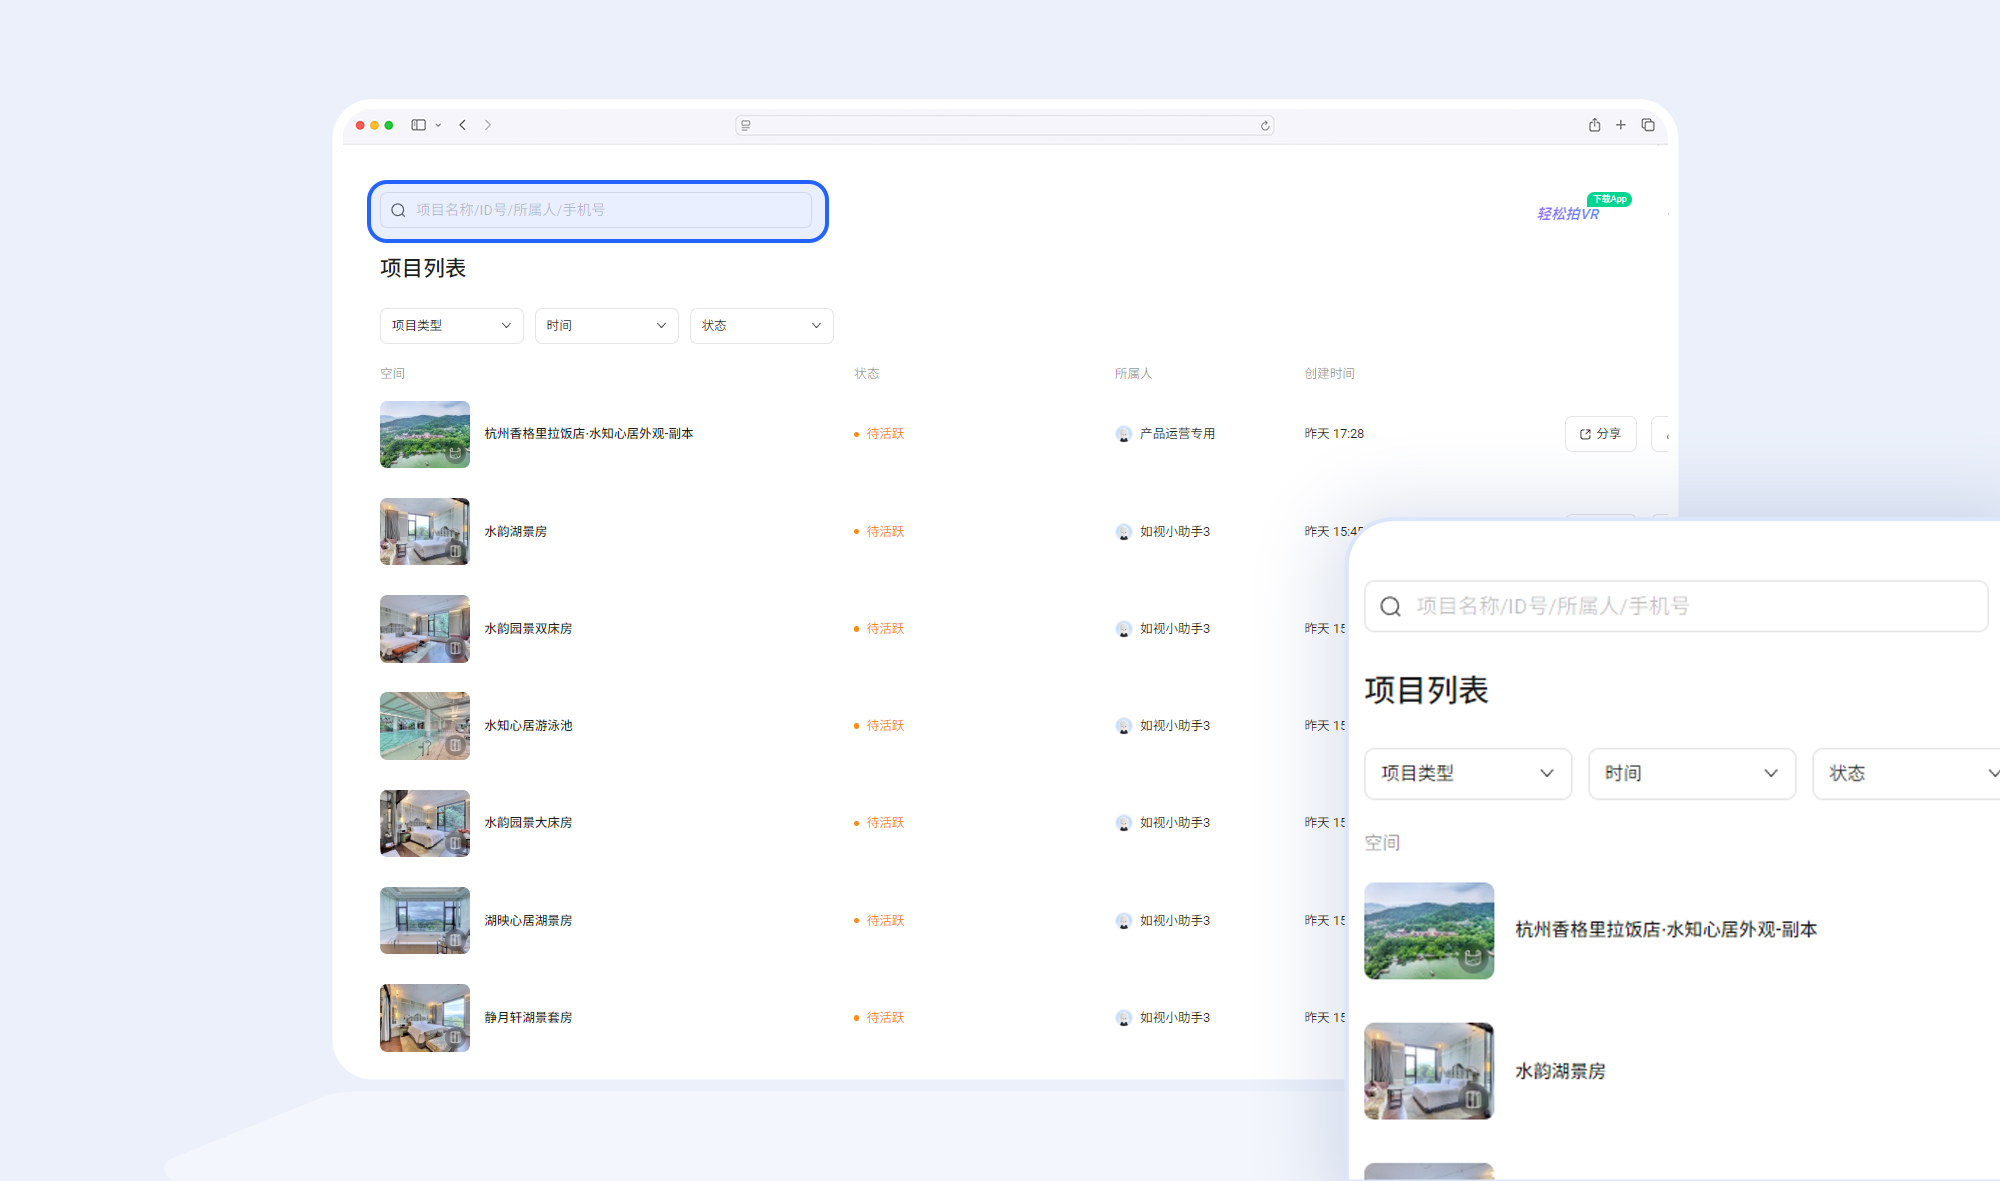Toggle the browser sidebar icon
The height and width of the screenshot is (1181, 2000).
click(419, 124)
